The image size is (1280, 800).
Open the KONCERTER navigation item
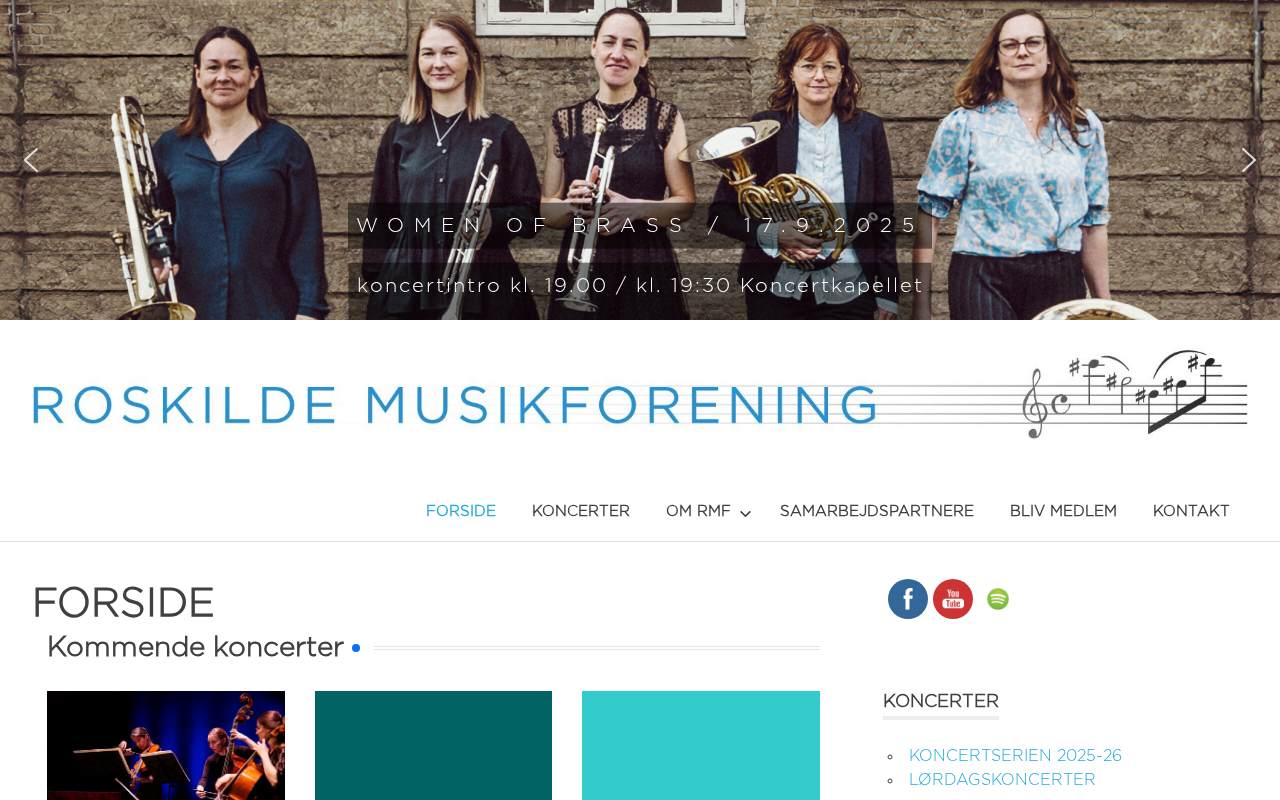pyautogui.click(x=581, y=511)
